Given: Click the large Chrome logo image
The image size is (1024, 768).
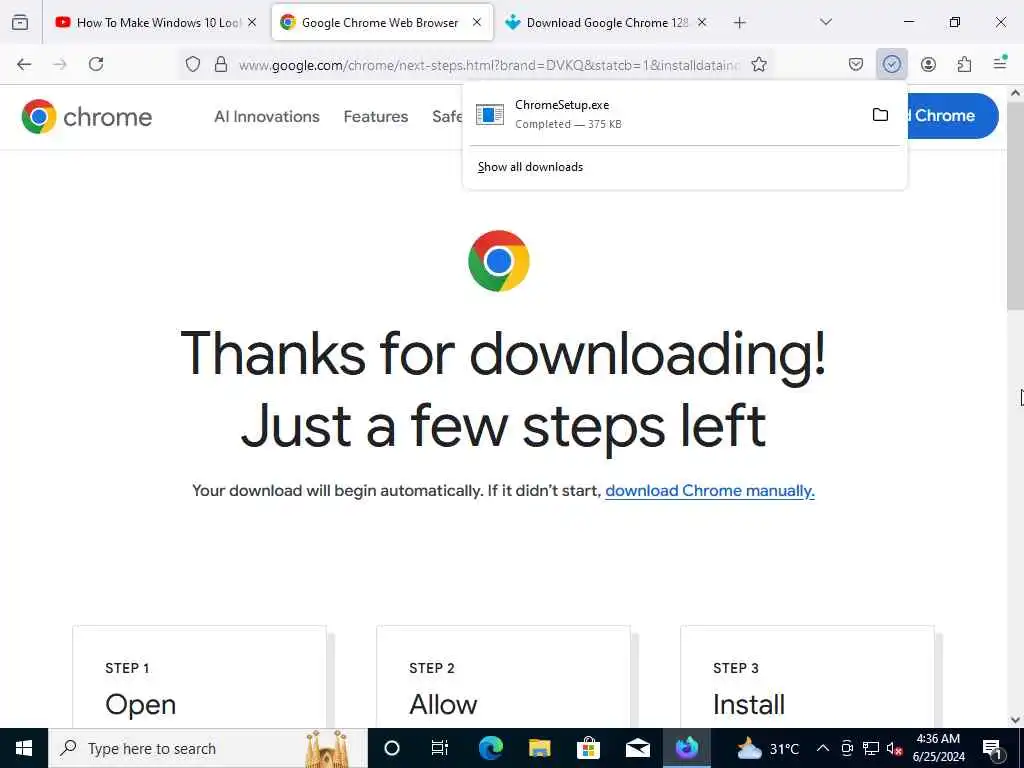Looking at the screenshot, I should pos(498,261).
